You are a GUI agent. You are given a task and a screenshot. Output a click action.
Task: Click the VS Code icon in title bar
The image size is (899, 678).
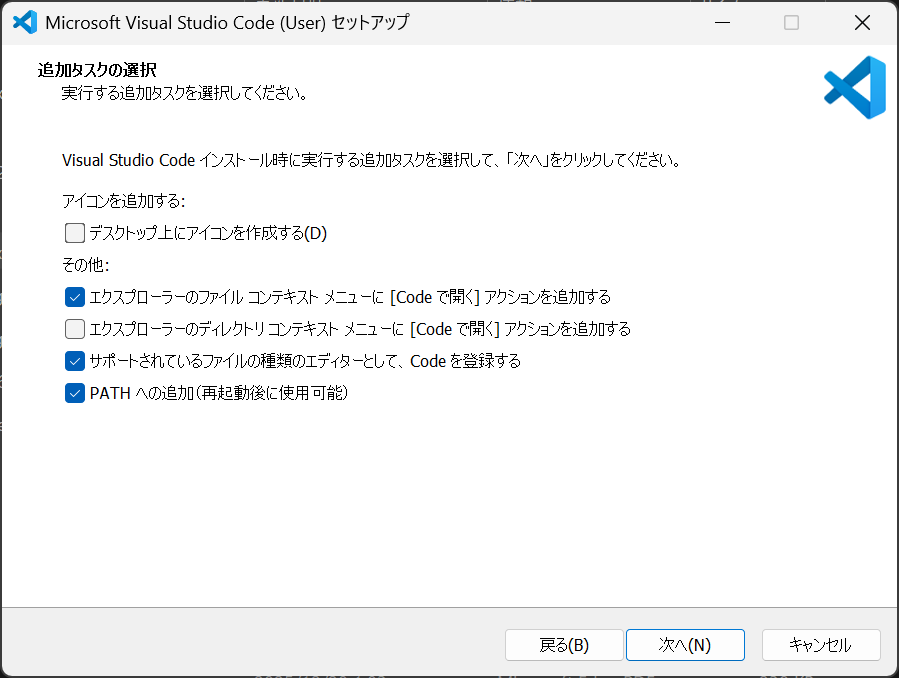coord(25,22)
